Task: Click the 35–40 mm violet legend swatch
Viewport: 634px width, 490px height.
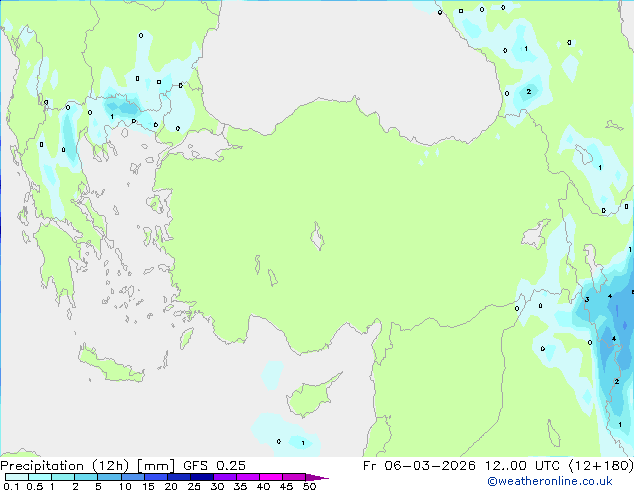Action: 247,477
